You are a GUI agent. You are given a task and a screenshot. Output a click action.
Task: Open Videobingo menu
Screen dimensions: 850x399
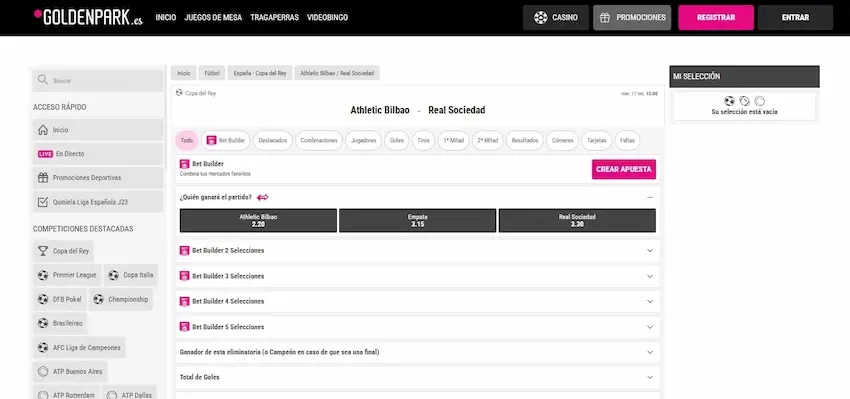(x=327, y=17)
